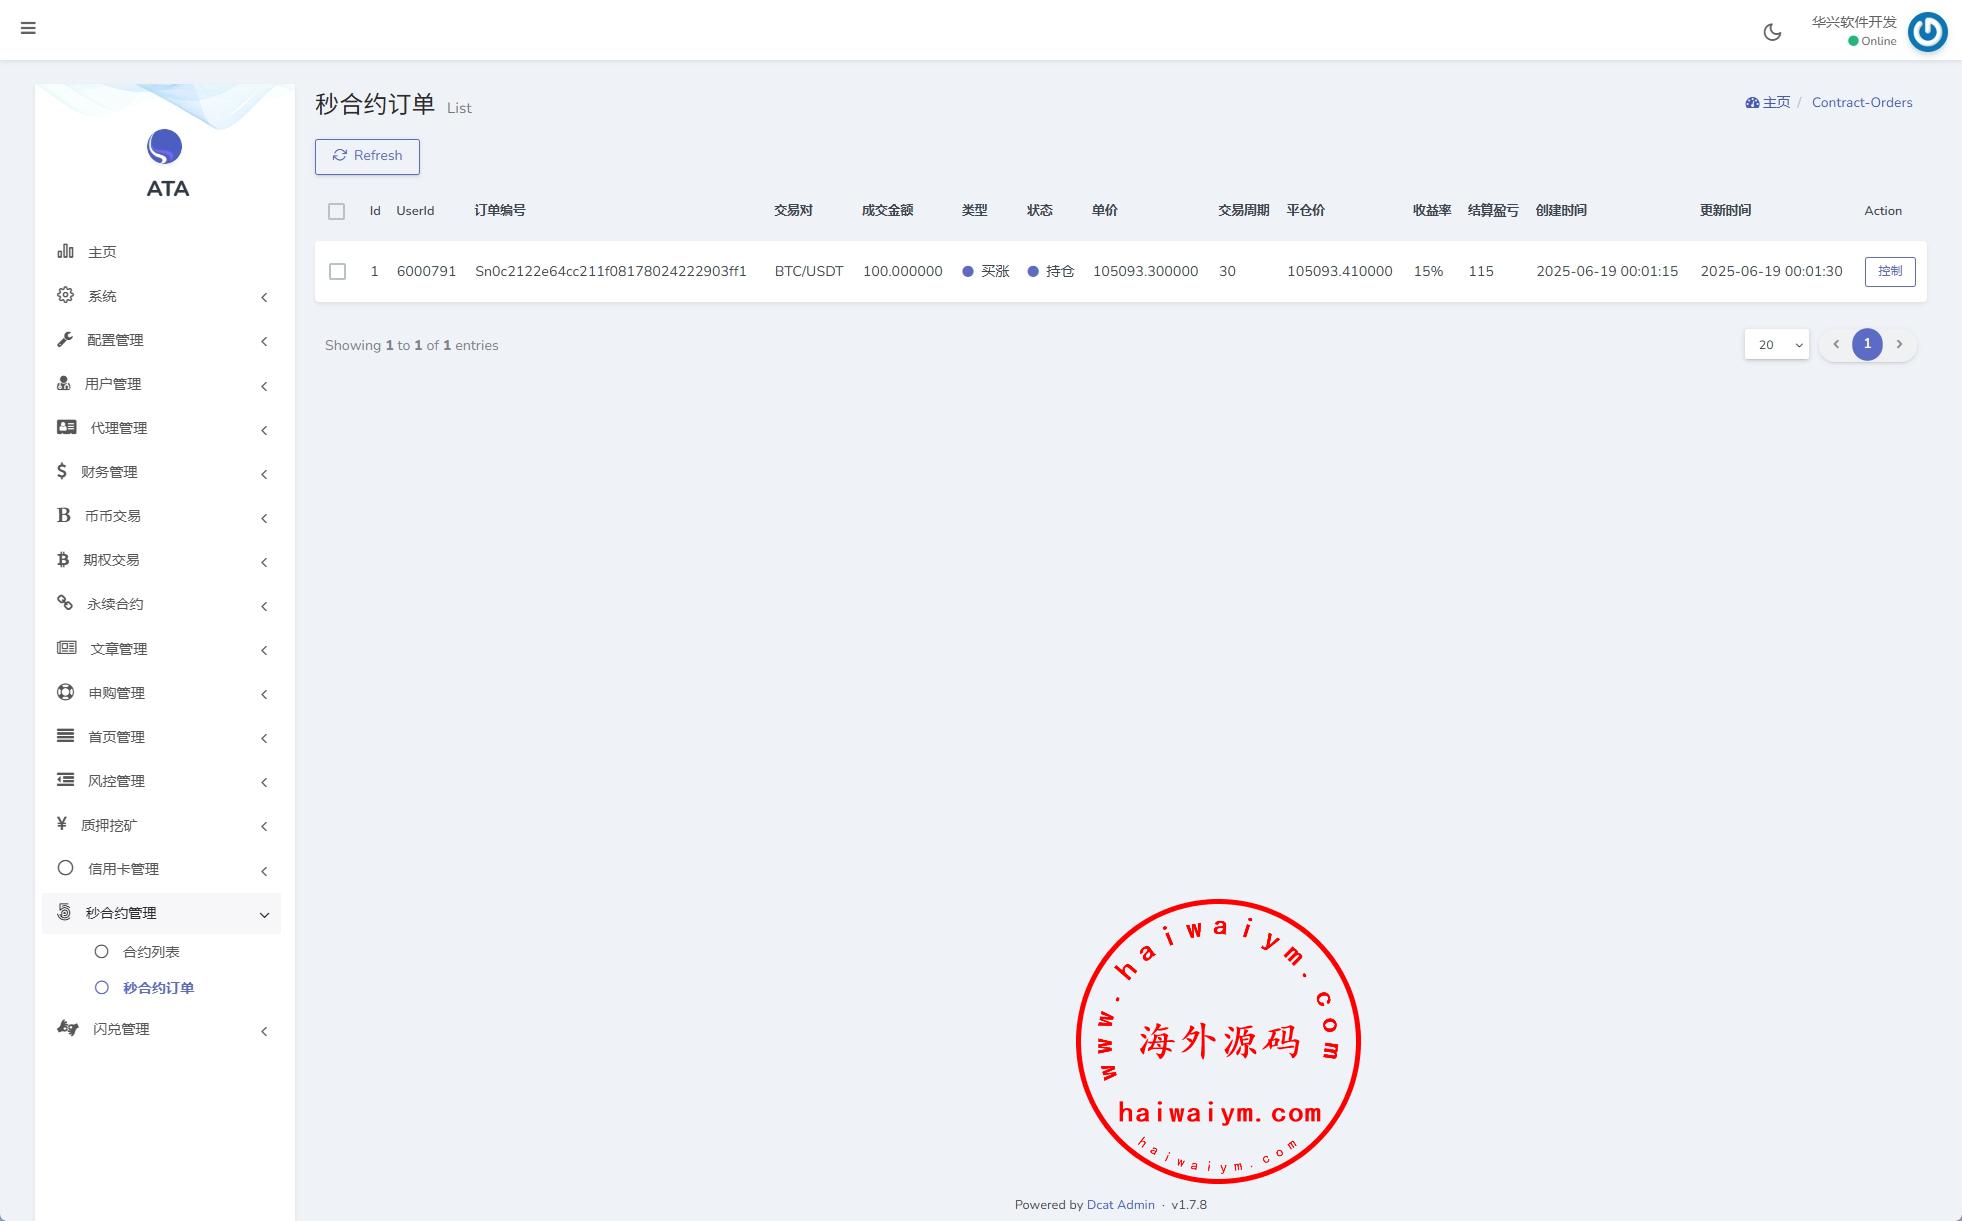Open the page size 20 dropdown
Viewport: 1962px width, 1221px height.
(1776, 344)
